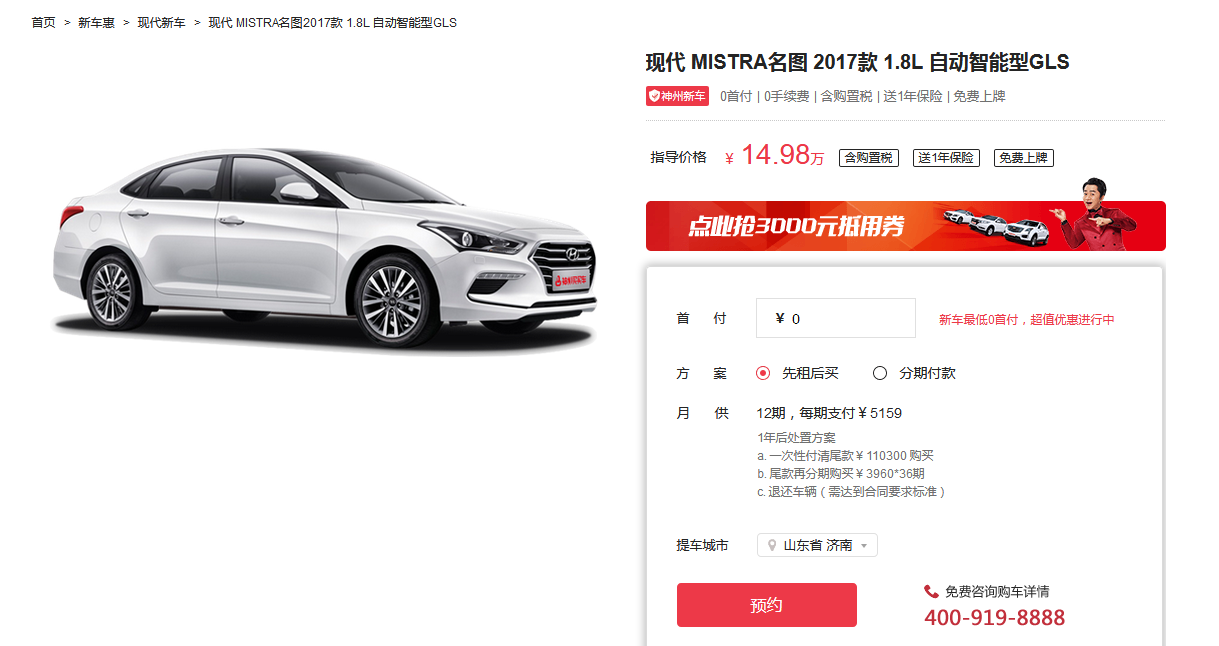Click the 送1年保险 tag next to price
Viewport: 1219px width, 646px height.
(946, 158)
